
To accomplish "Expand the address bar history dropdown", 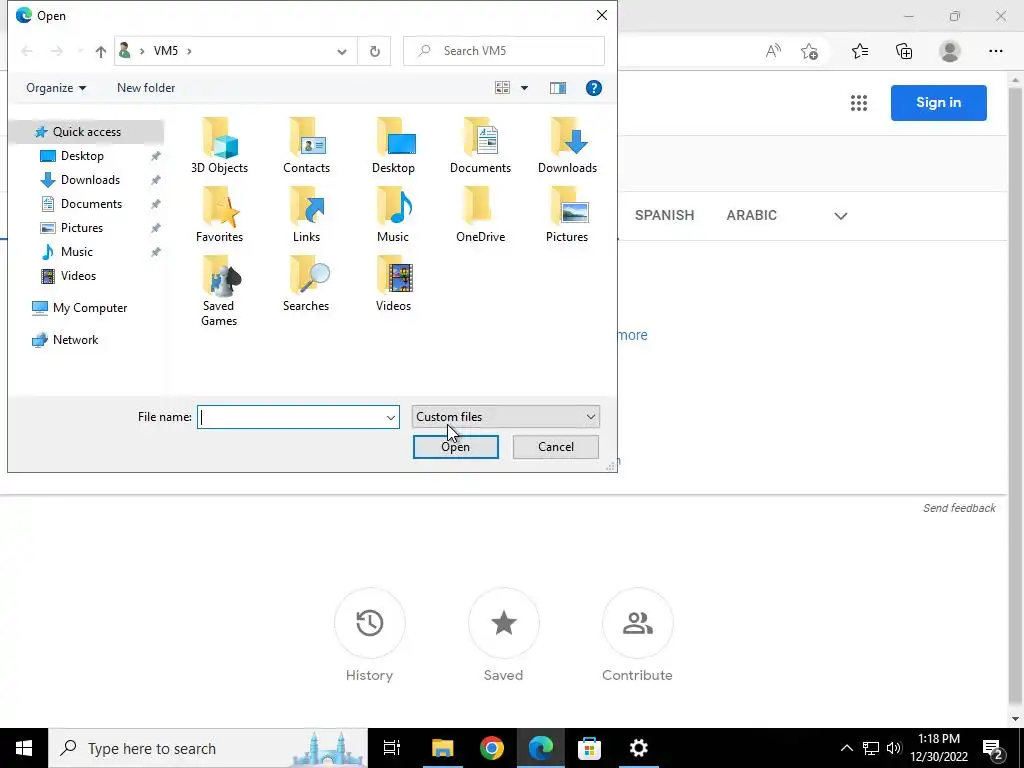I will coord(342,52).
